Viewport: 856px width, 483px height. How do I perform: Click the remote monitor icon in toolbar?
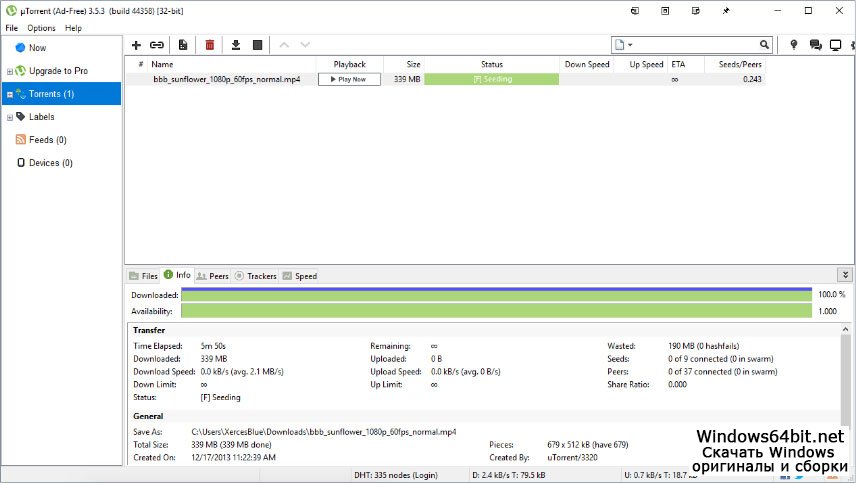coord(836,45)
